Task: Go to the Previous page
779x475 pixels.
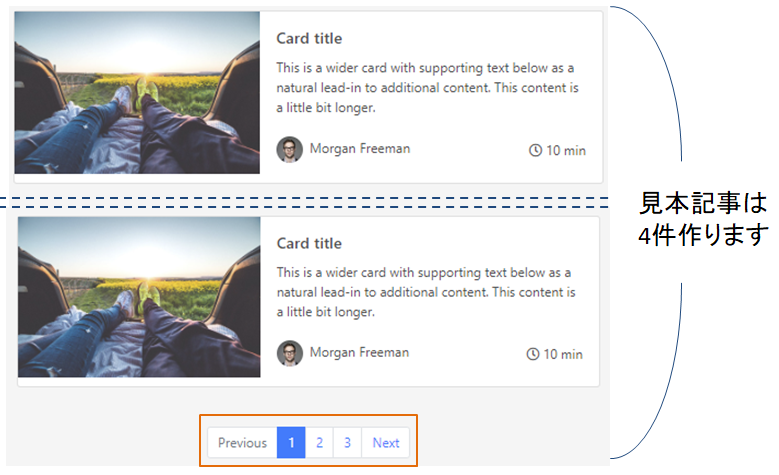Action: coord(242,443)
